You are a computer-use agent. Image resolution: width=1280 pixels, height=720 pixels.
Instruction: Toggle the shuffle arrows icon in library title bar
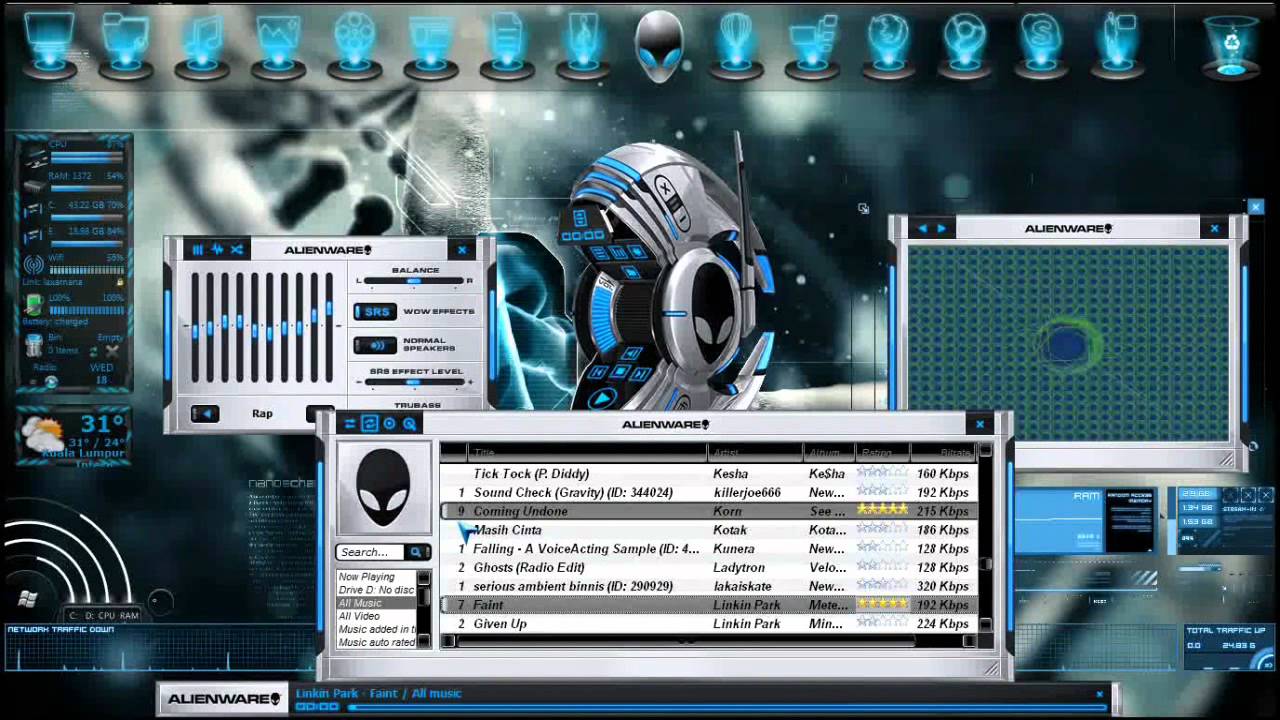click(x=350, y=424)
